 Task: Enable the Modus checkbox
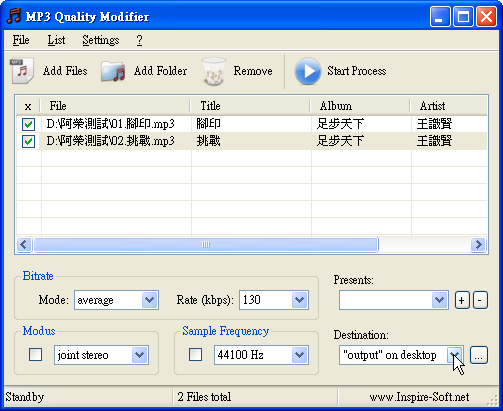tap(35, 355)
